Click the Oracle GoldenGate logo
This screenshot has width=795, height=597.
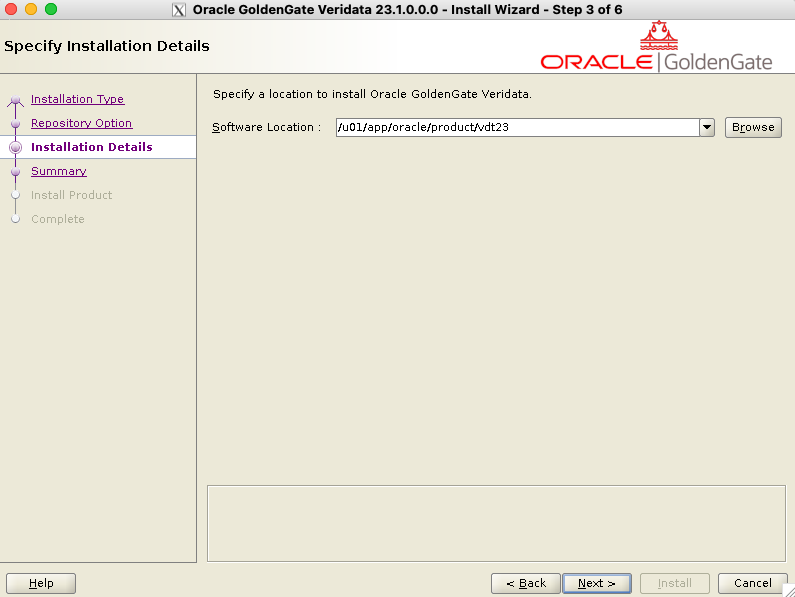pos(657,48)
